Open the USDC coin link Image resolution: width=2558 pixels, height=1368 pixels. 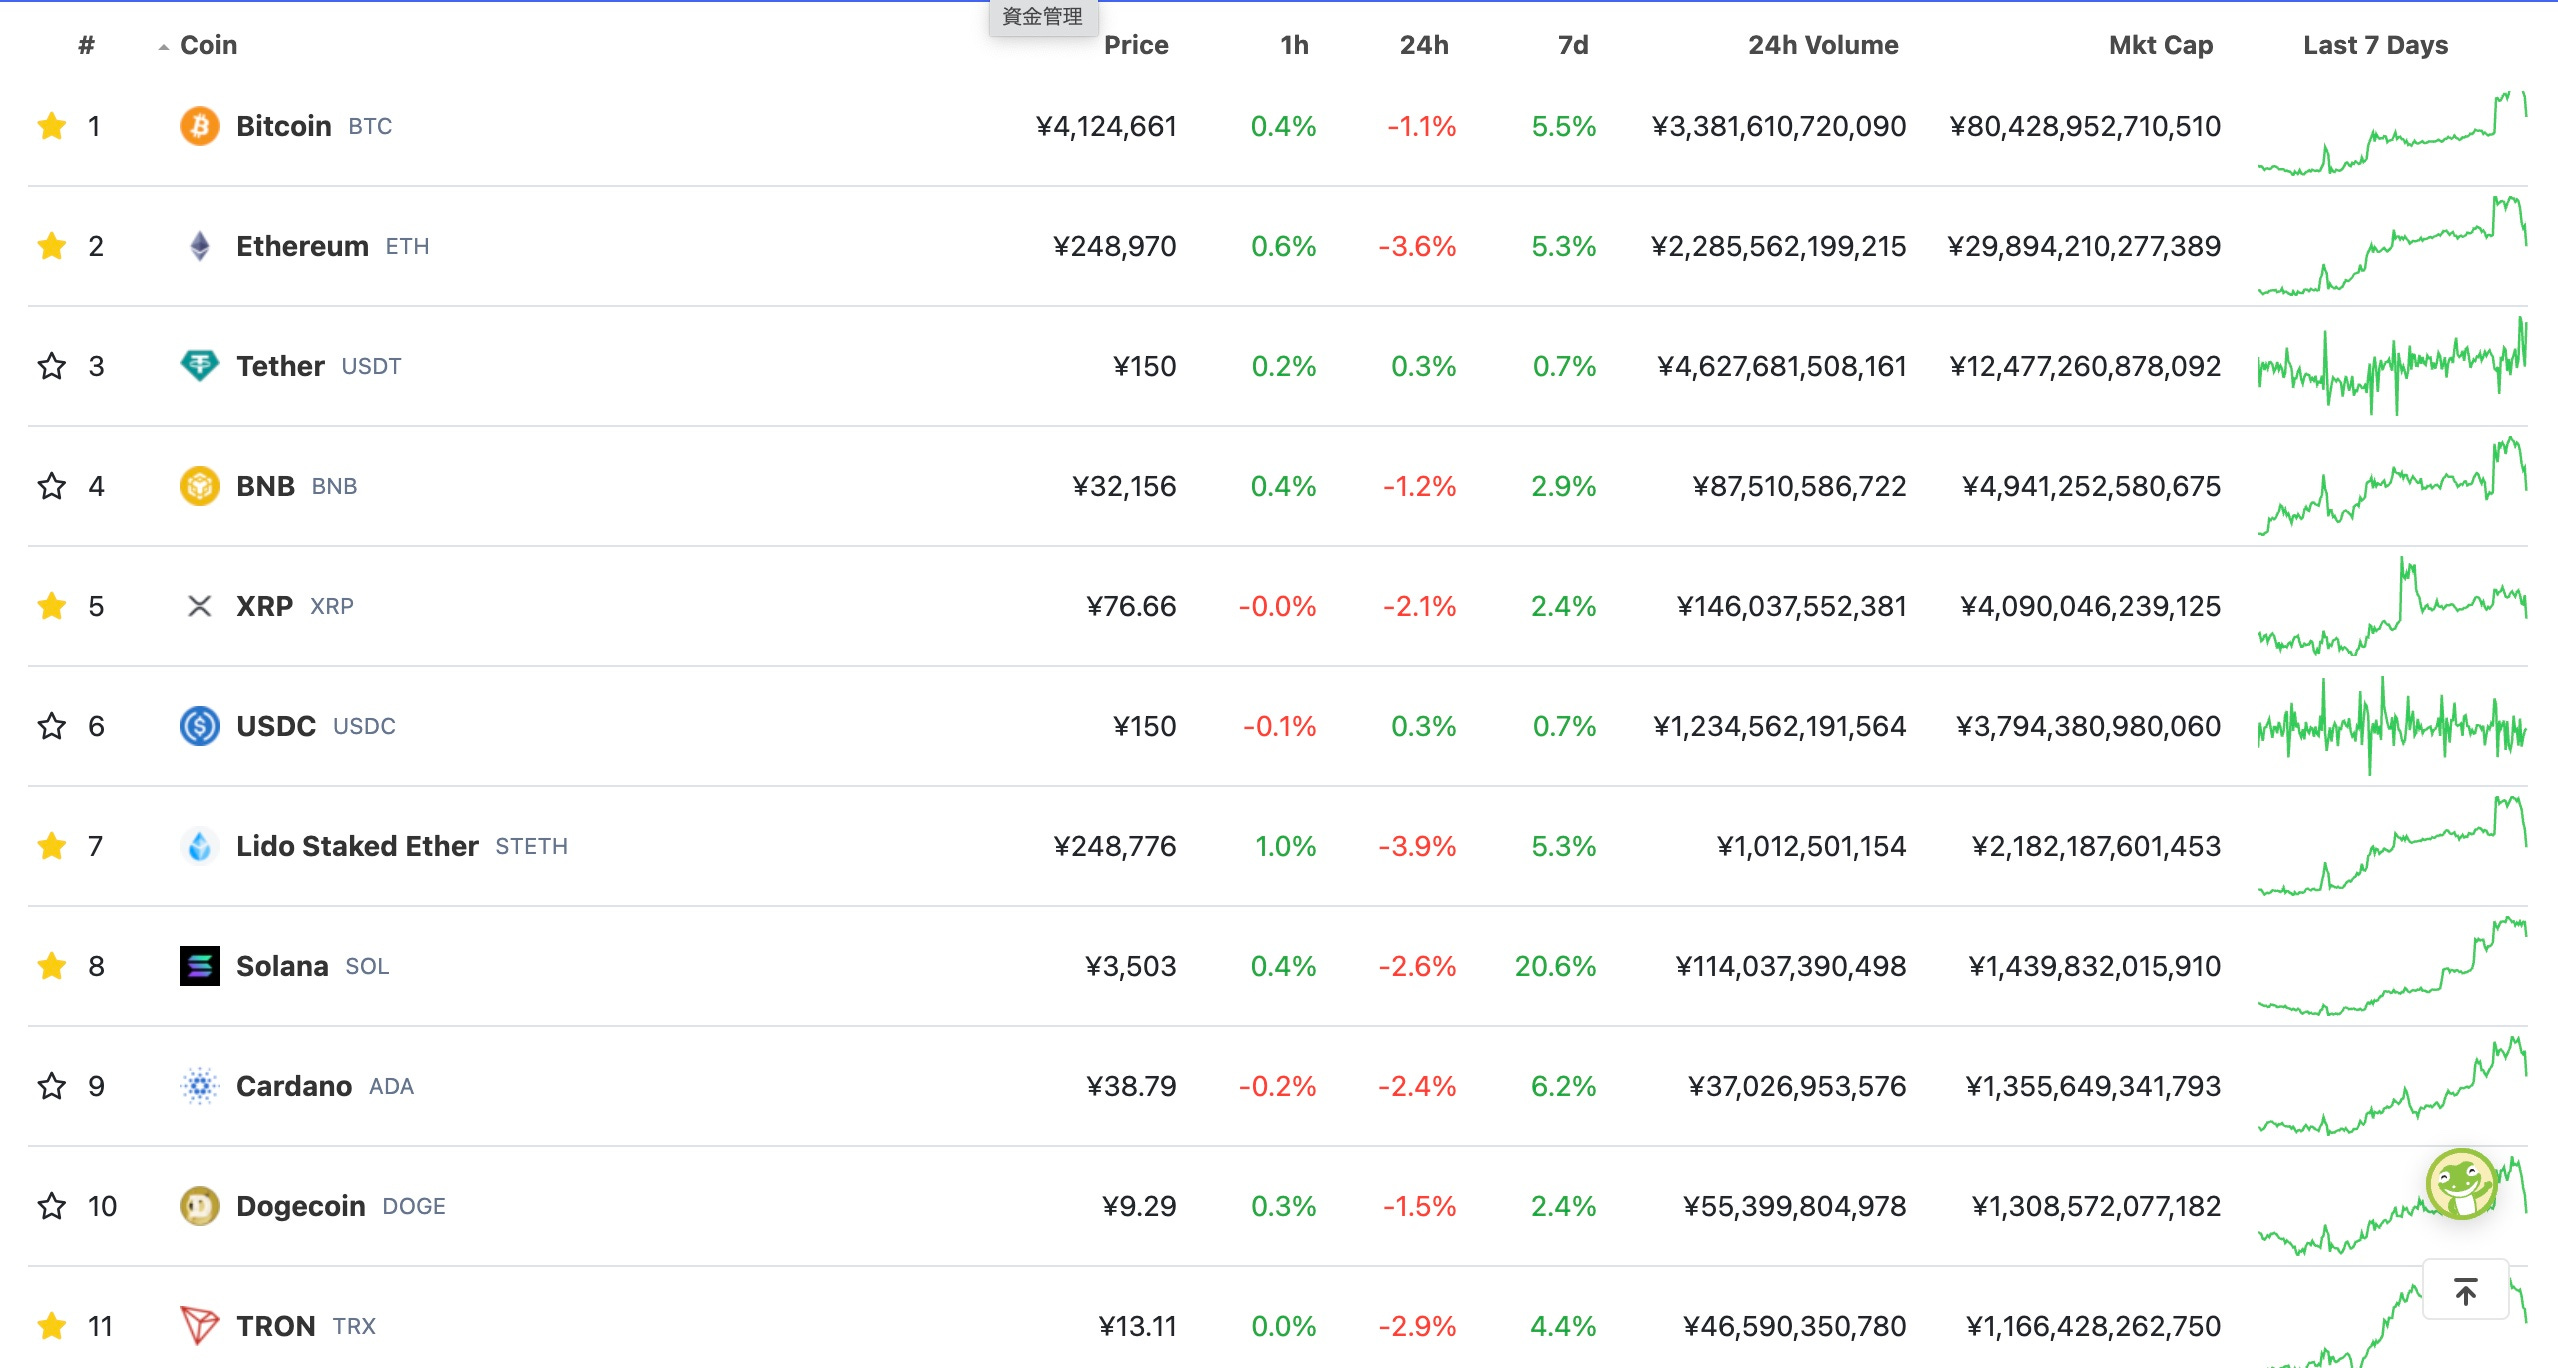pos(315,726)
